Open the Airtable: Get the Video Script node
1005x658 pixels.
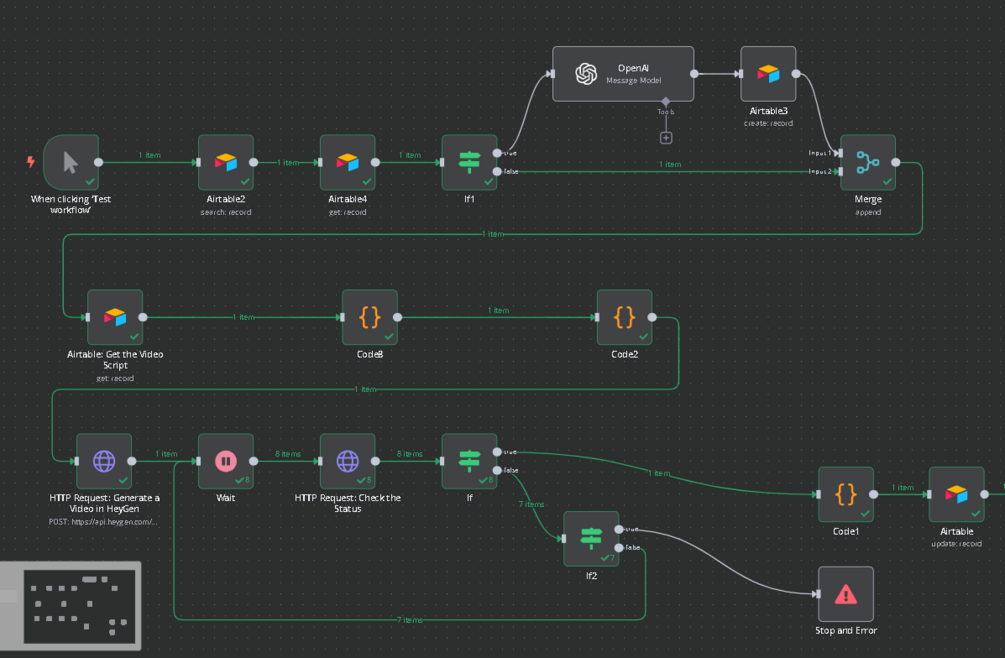point(114,316)
